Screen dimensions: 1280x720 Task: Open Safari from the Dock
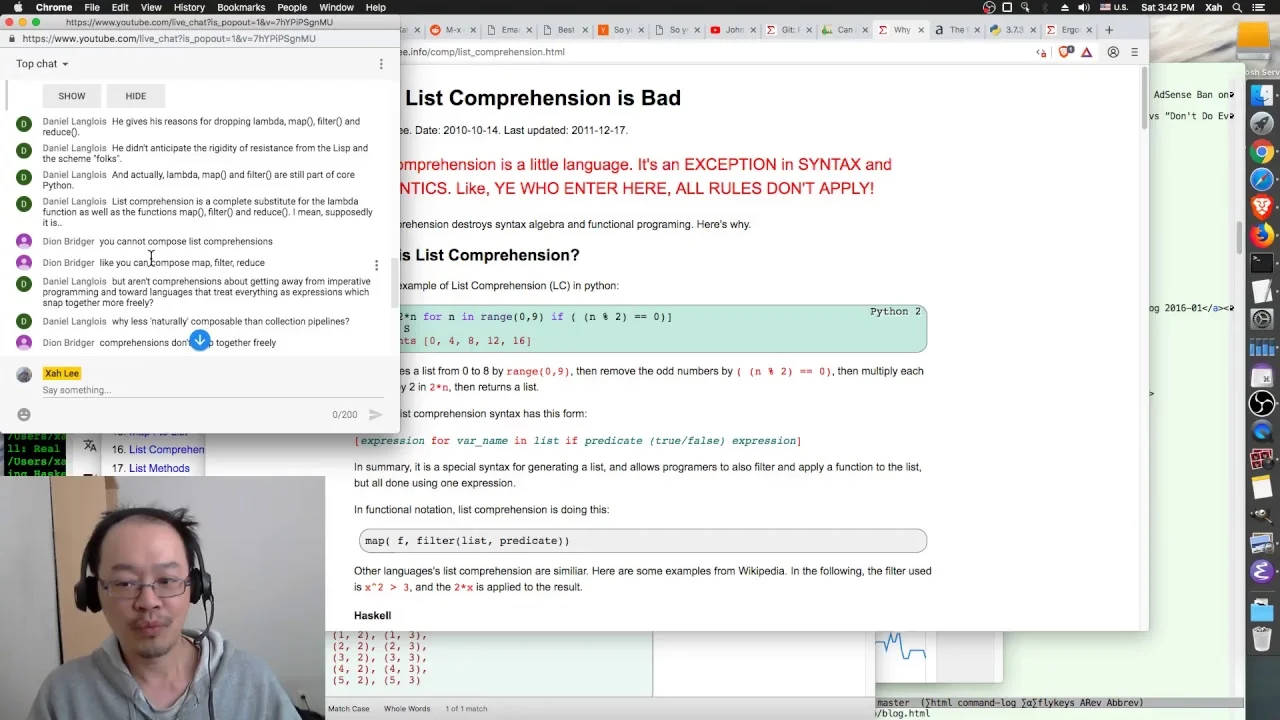click(1262, 179)
